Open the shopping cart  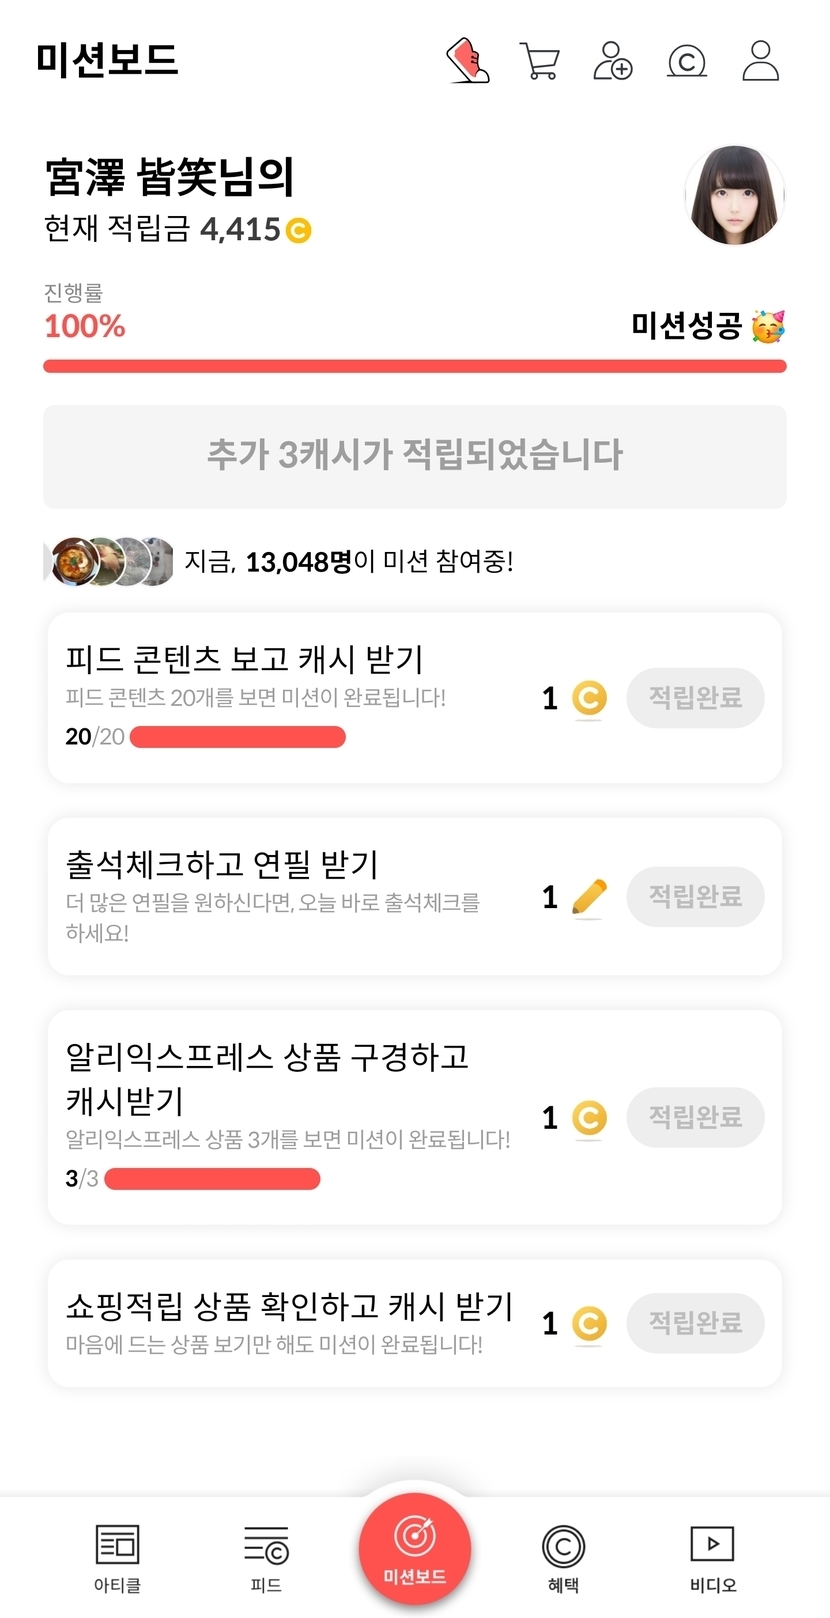[540, 61]
